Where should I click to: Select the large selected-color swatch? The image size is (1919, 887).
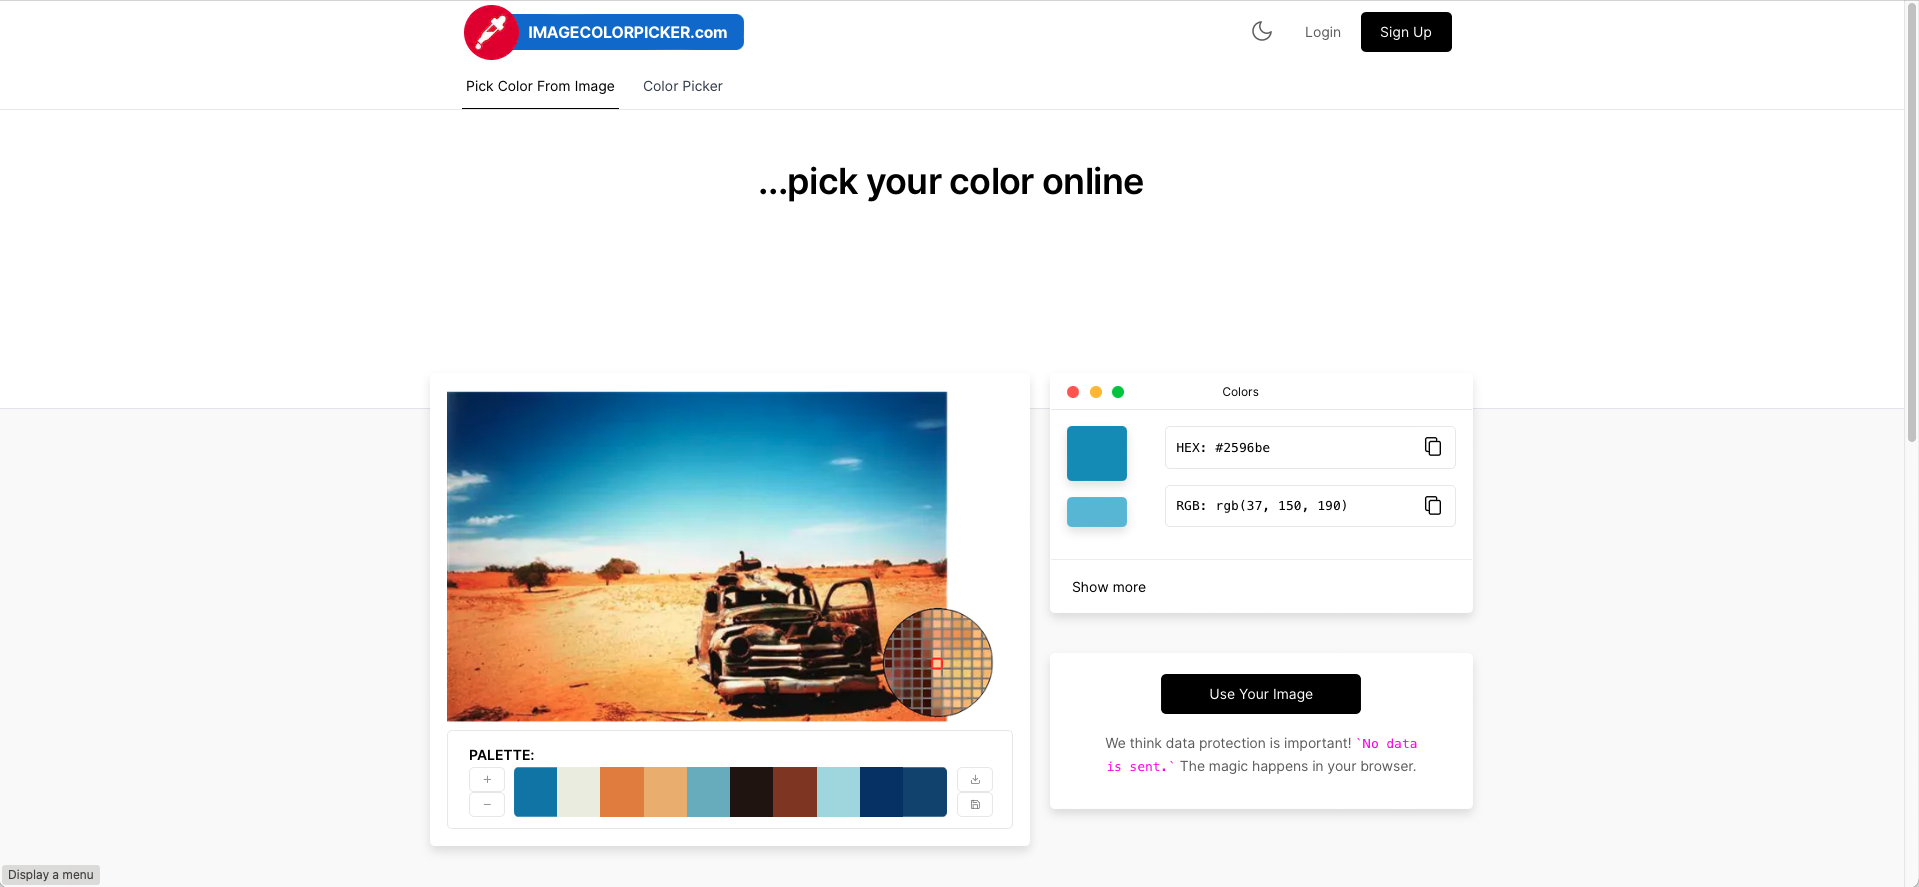[1097, 453]
